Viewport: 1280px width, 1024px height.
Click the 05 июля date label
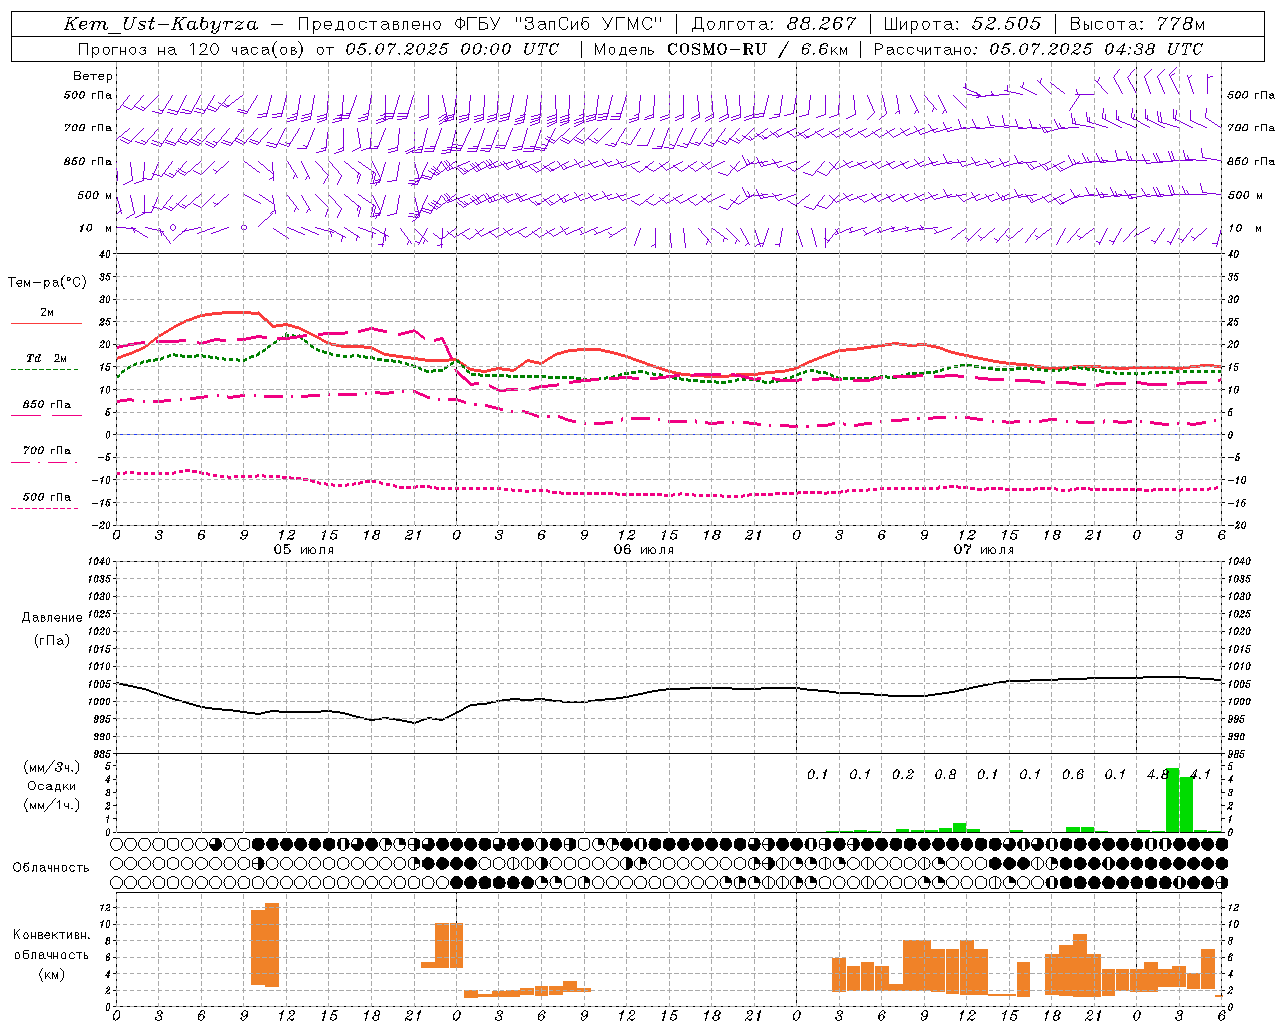(x=304, y=550)
